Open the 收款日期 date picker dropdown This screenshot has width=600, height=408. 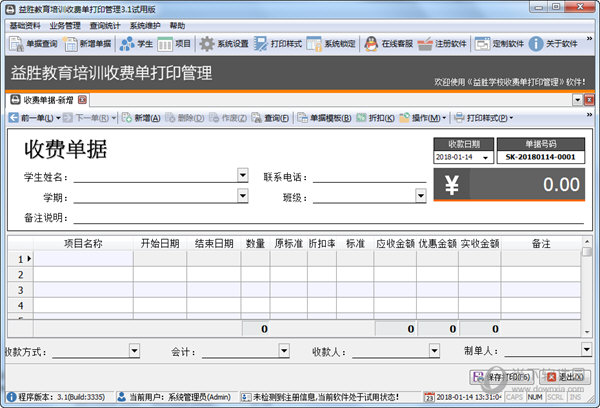[486, 158]
